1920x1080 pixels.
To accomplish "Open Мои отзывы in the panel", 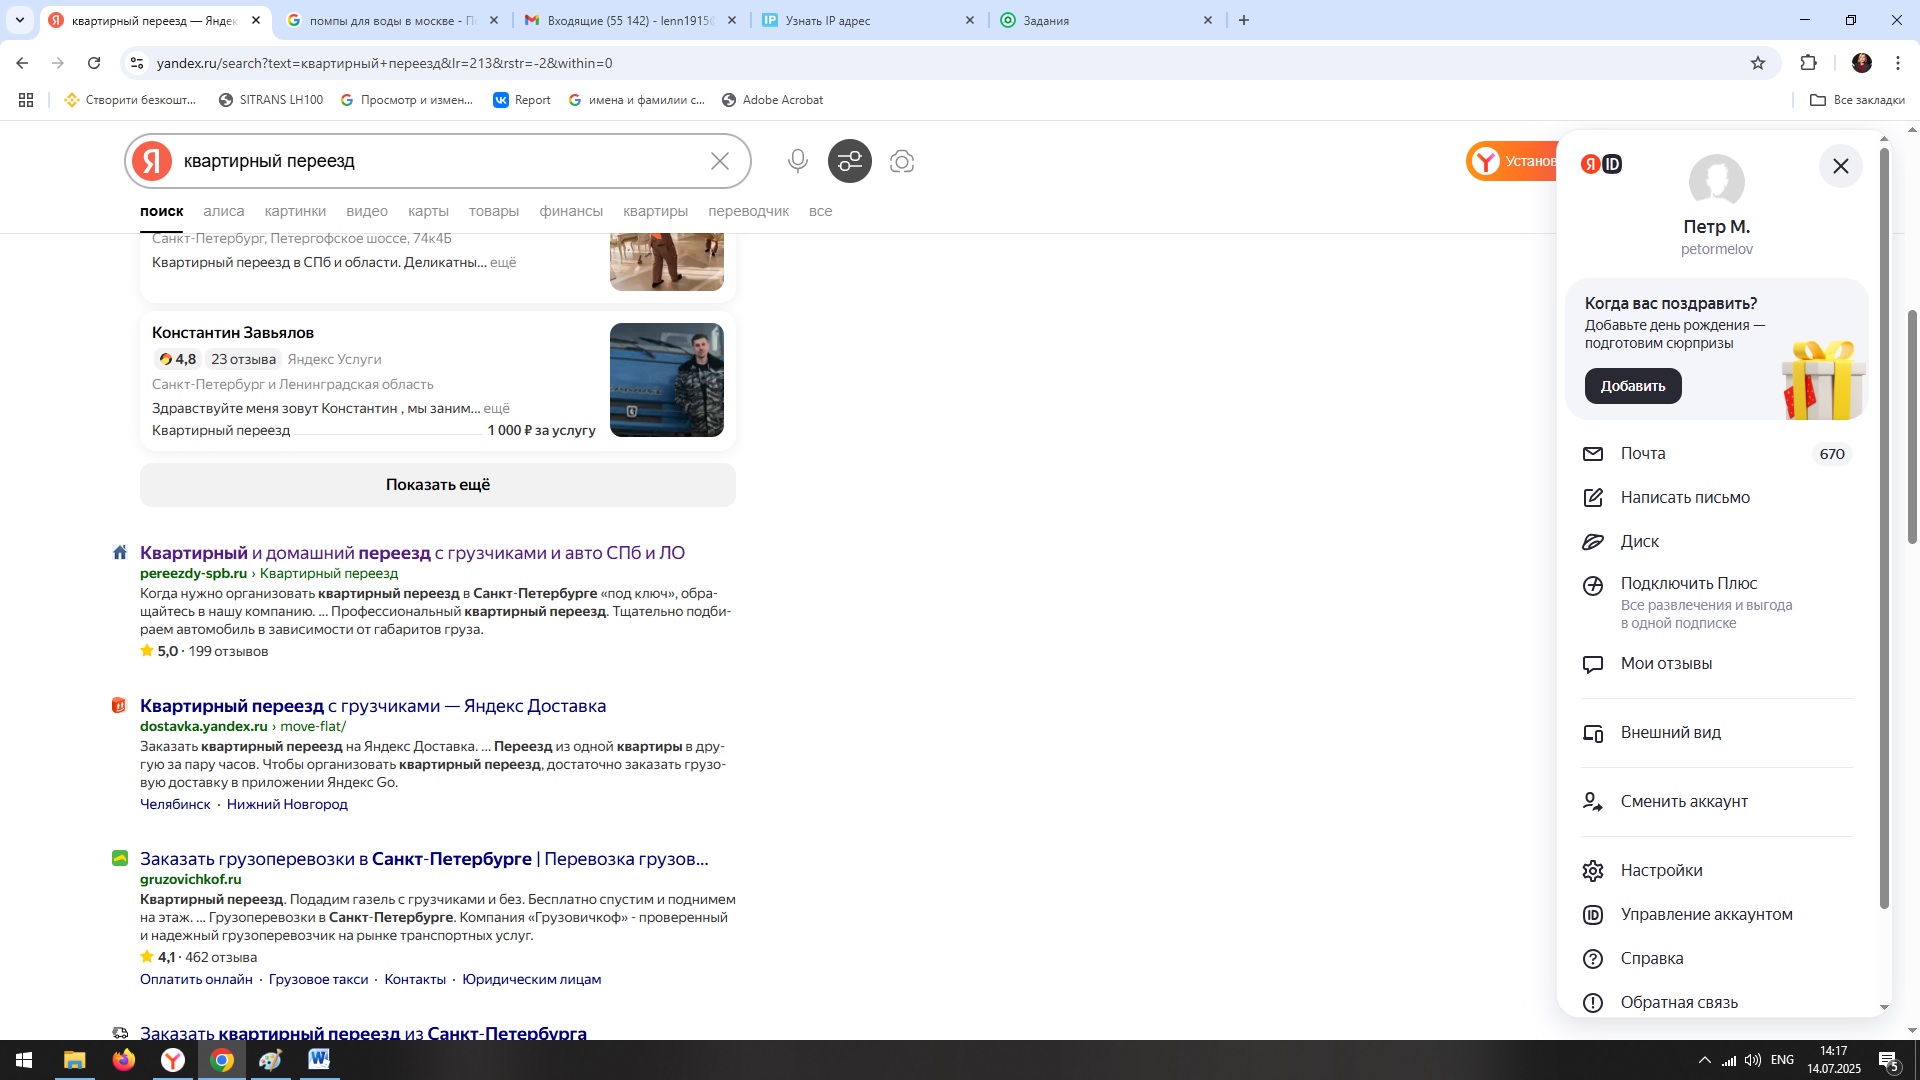I will coord(1717,664).
